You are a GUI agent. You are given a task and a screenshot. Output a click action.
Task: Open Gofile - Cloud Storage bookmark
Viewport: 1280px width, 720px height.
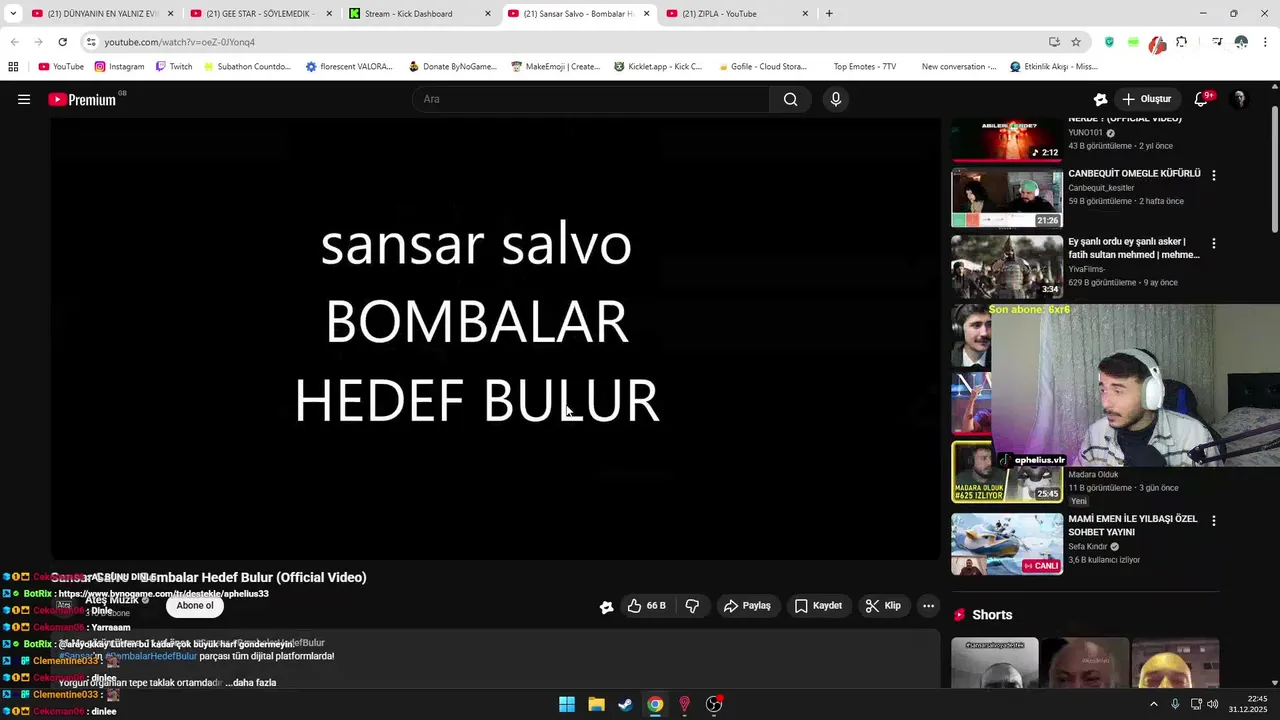[762, 67]
